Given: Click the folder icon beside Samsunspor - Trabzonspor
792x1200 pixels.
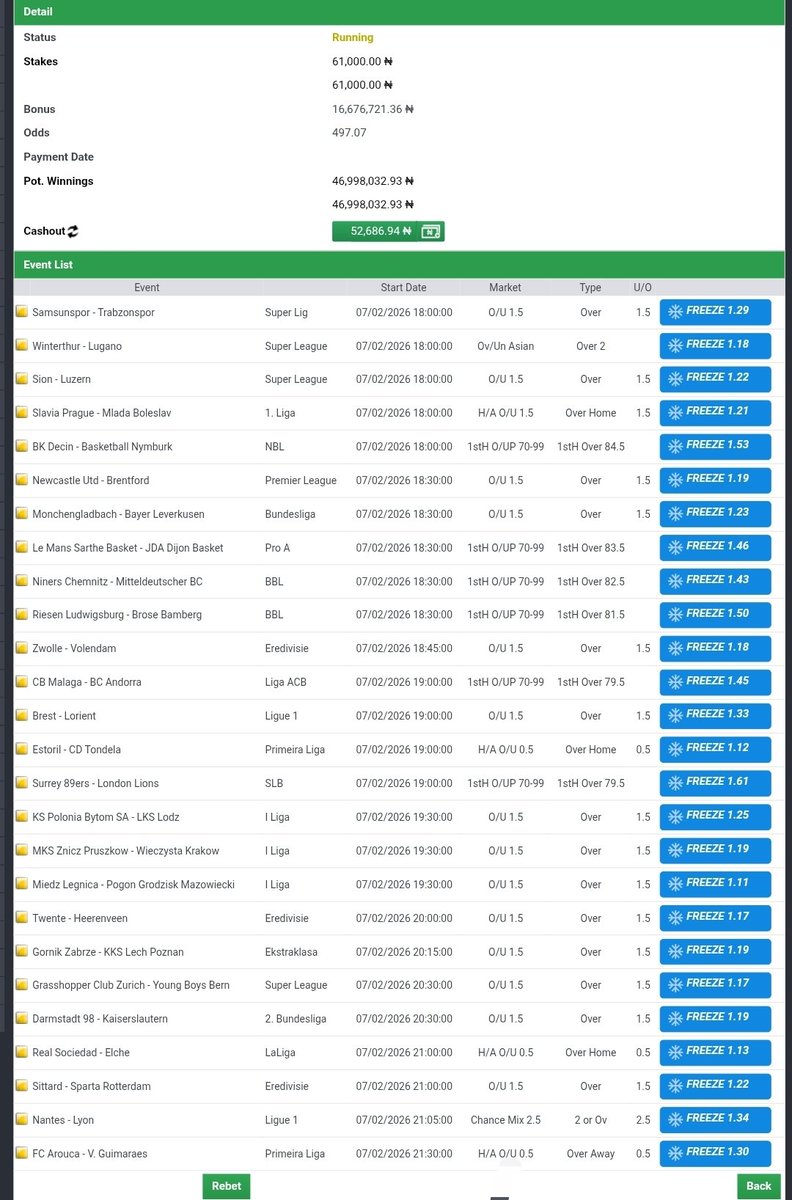Looking at the screenshot, I should point(22,312).
